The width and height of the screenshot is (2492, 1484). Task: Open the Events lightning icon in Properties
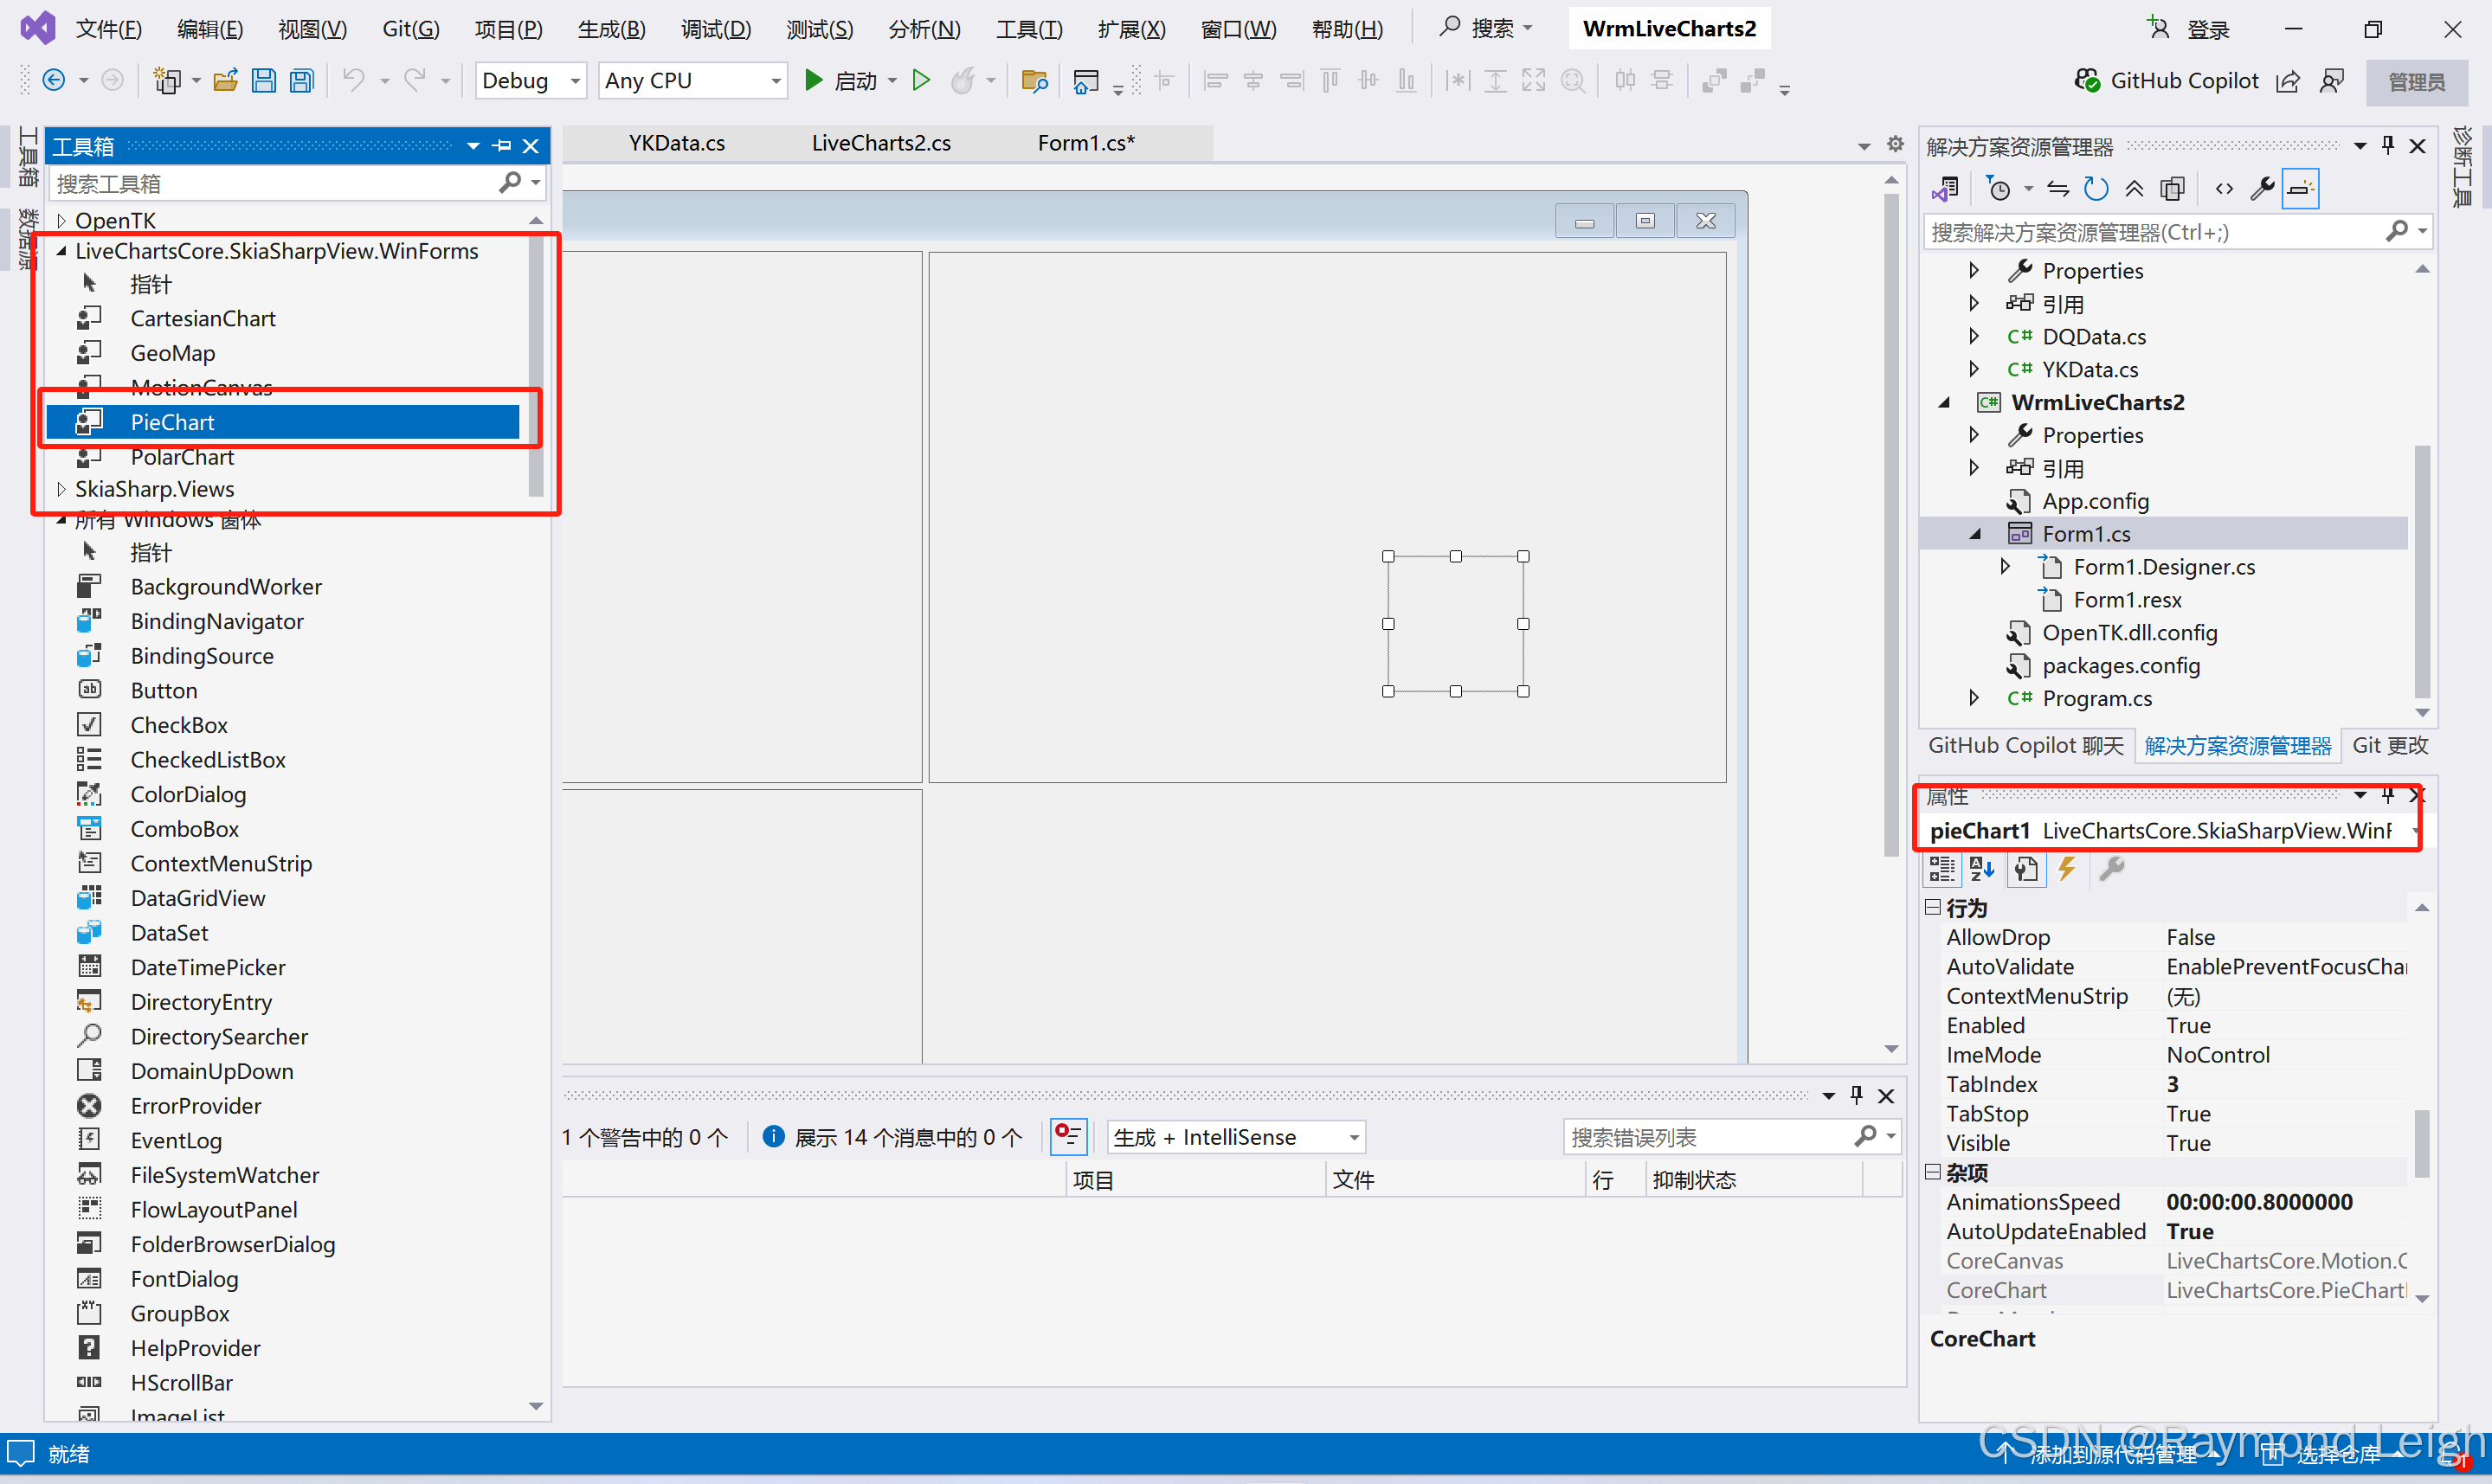(x=2066, y=869)
